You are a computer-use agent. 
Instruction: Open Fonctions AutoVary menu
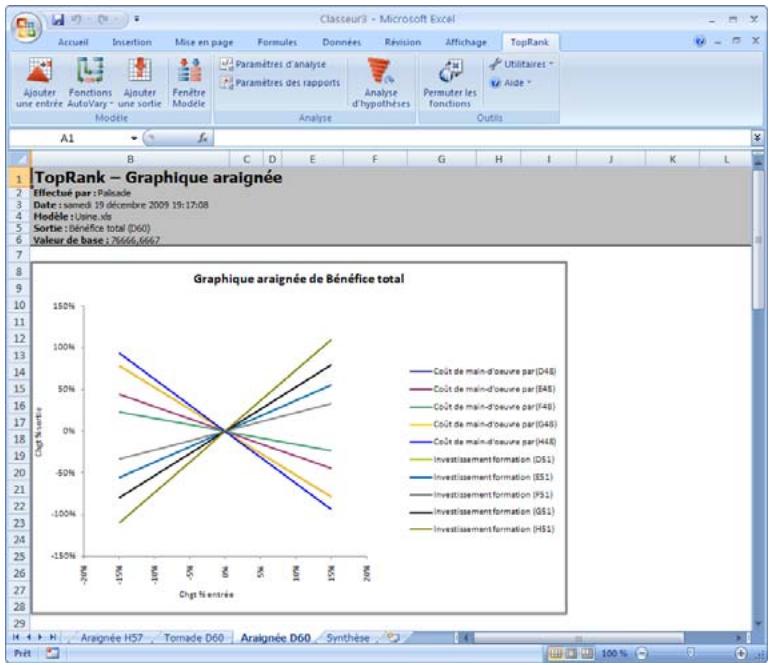coord(90,83)
